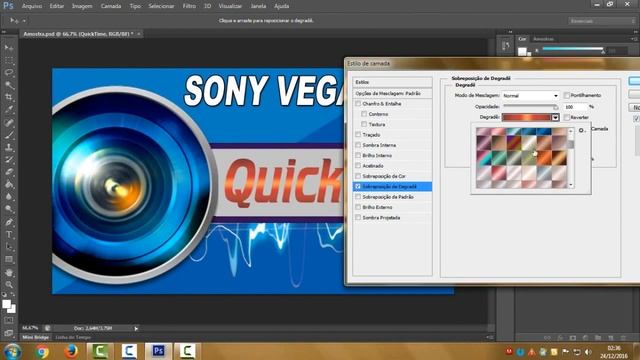Viewport: 640px width, 360px height.
Task: Open the Filtro menu
Action: [189, 6]
